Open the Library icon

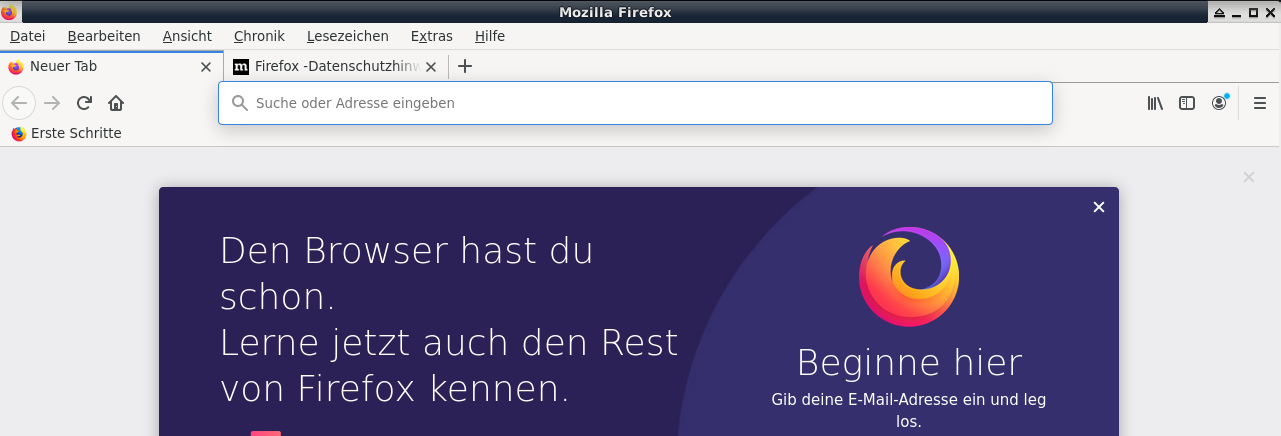point(1155,103)
